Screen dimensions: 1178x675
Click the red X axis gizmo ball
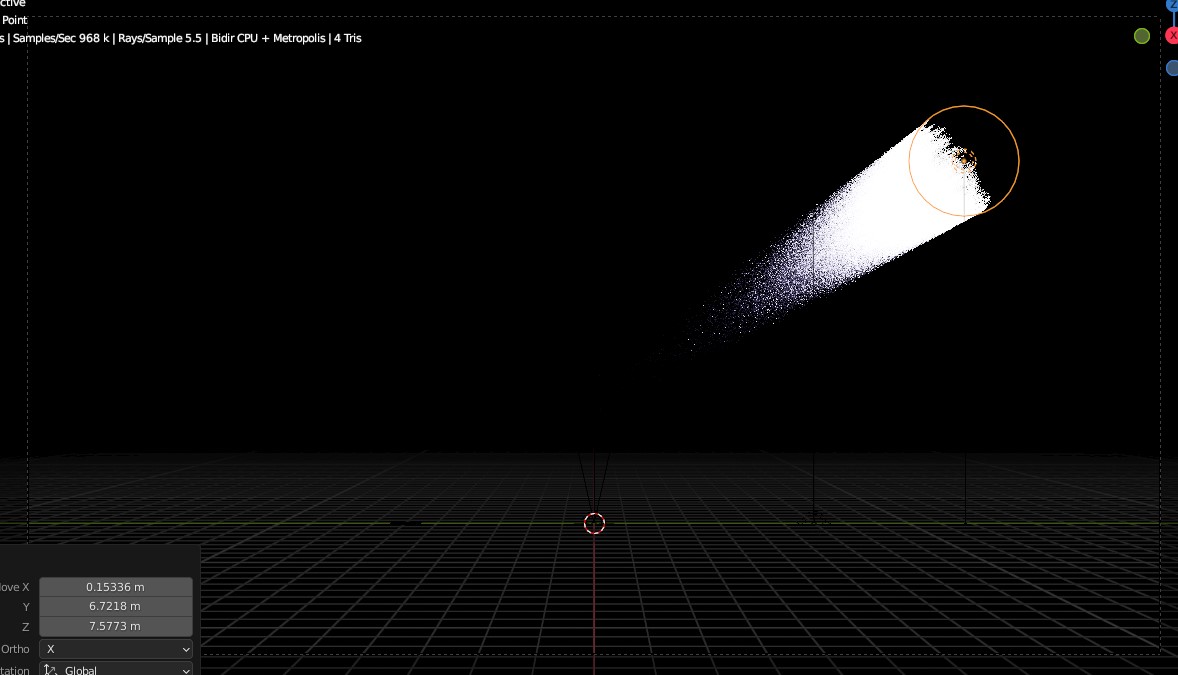coord(1172,36)
